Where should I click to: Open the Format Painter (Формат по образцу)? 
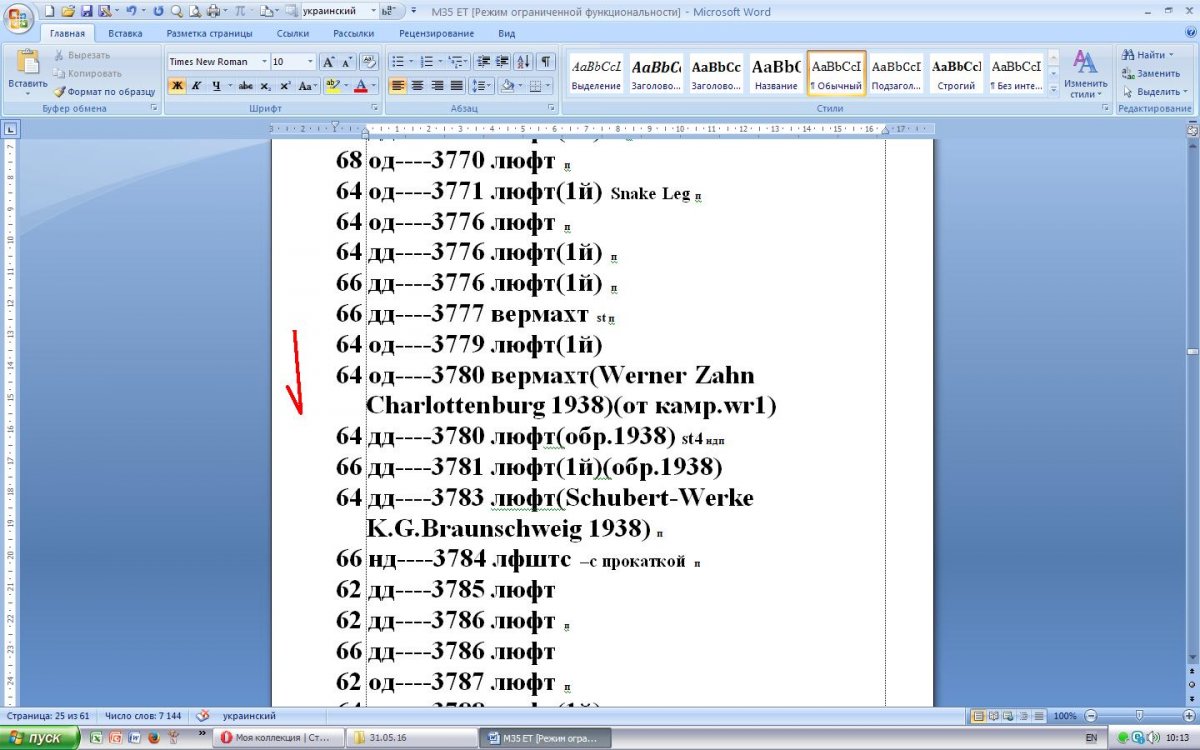point(103,91)
